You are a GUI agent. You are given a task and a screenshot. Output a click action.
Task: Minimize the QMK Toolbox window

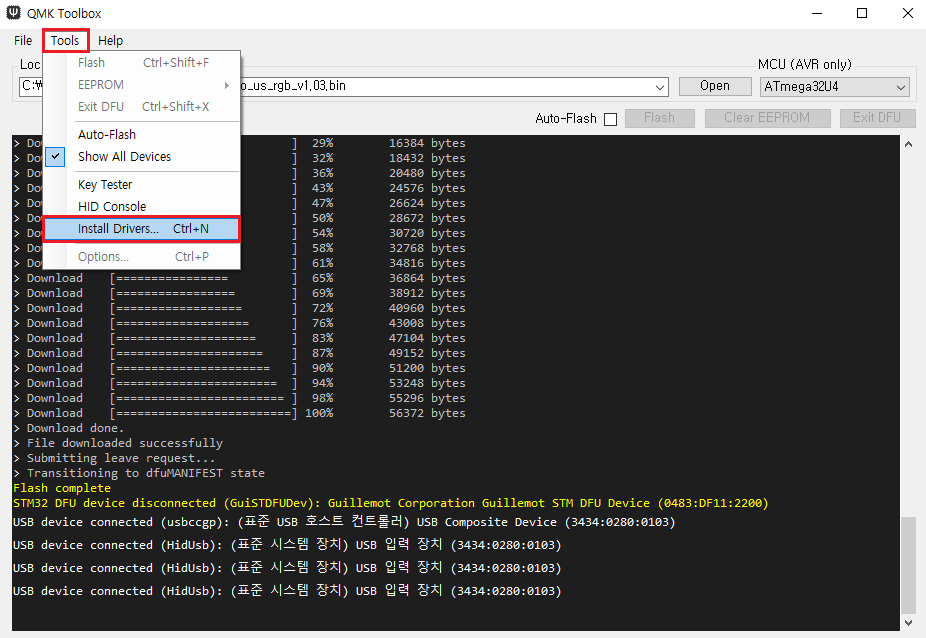[817, 13]
